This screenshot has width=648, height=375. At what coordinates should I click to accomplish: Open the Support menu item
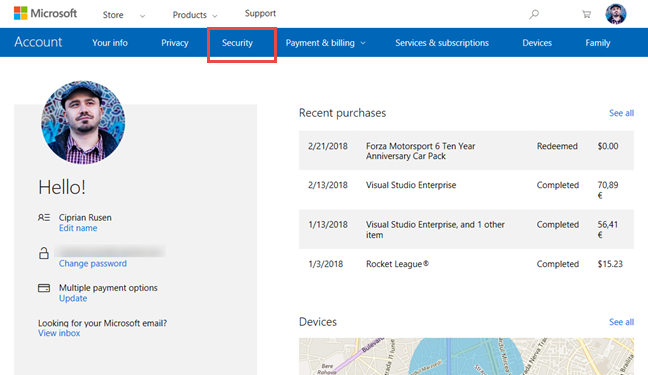[260, 13]
